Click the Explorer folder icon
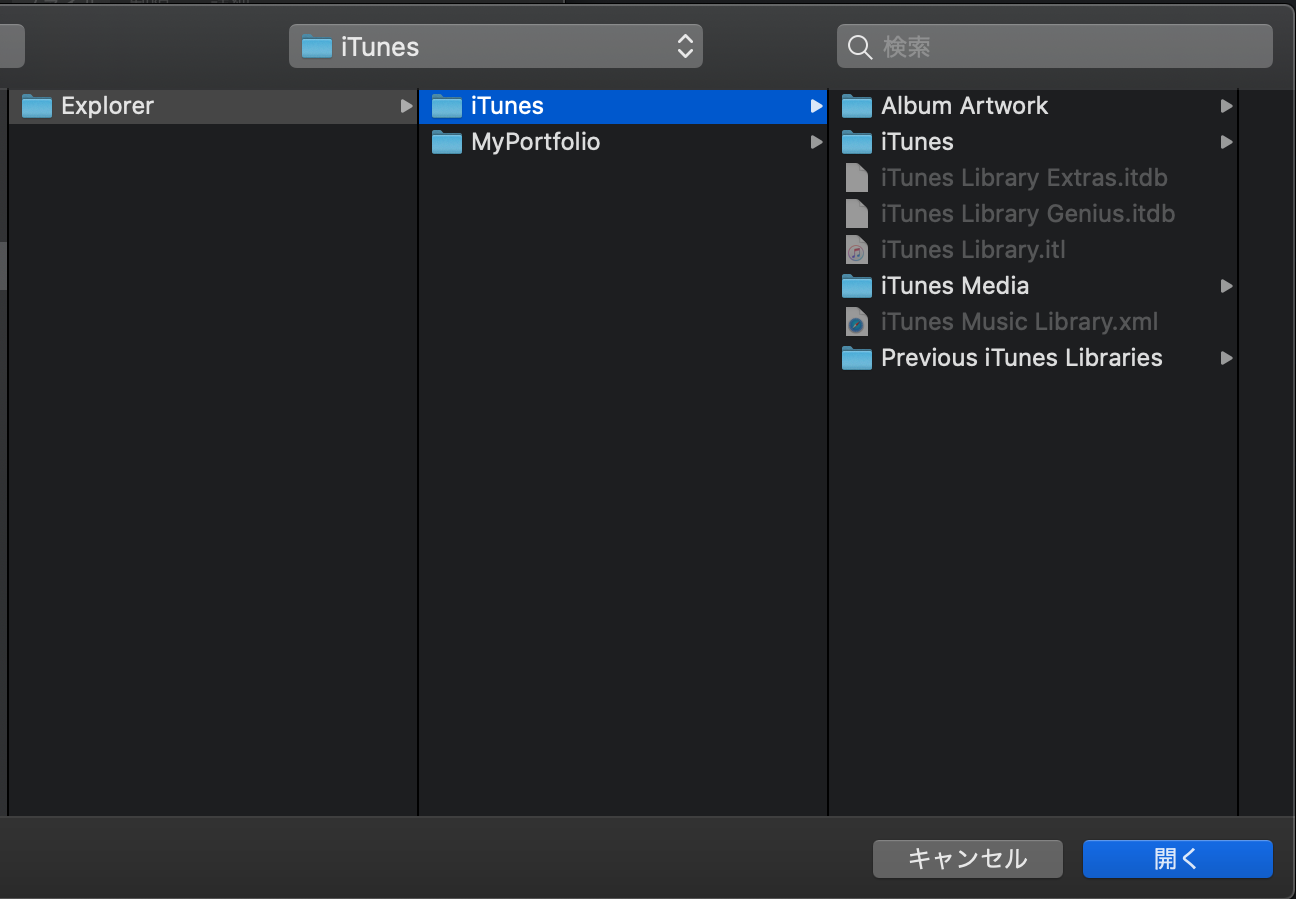 click(37, 106)
